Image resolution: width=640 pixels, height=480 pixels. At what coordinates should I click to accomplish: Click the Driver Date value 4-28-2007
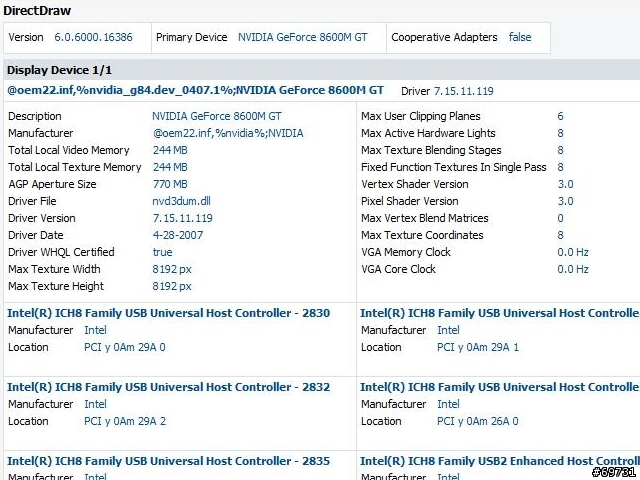tap(178, 236)
